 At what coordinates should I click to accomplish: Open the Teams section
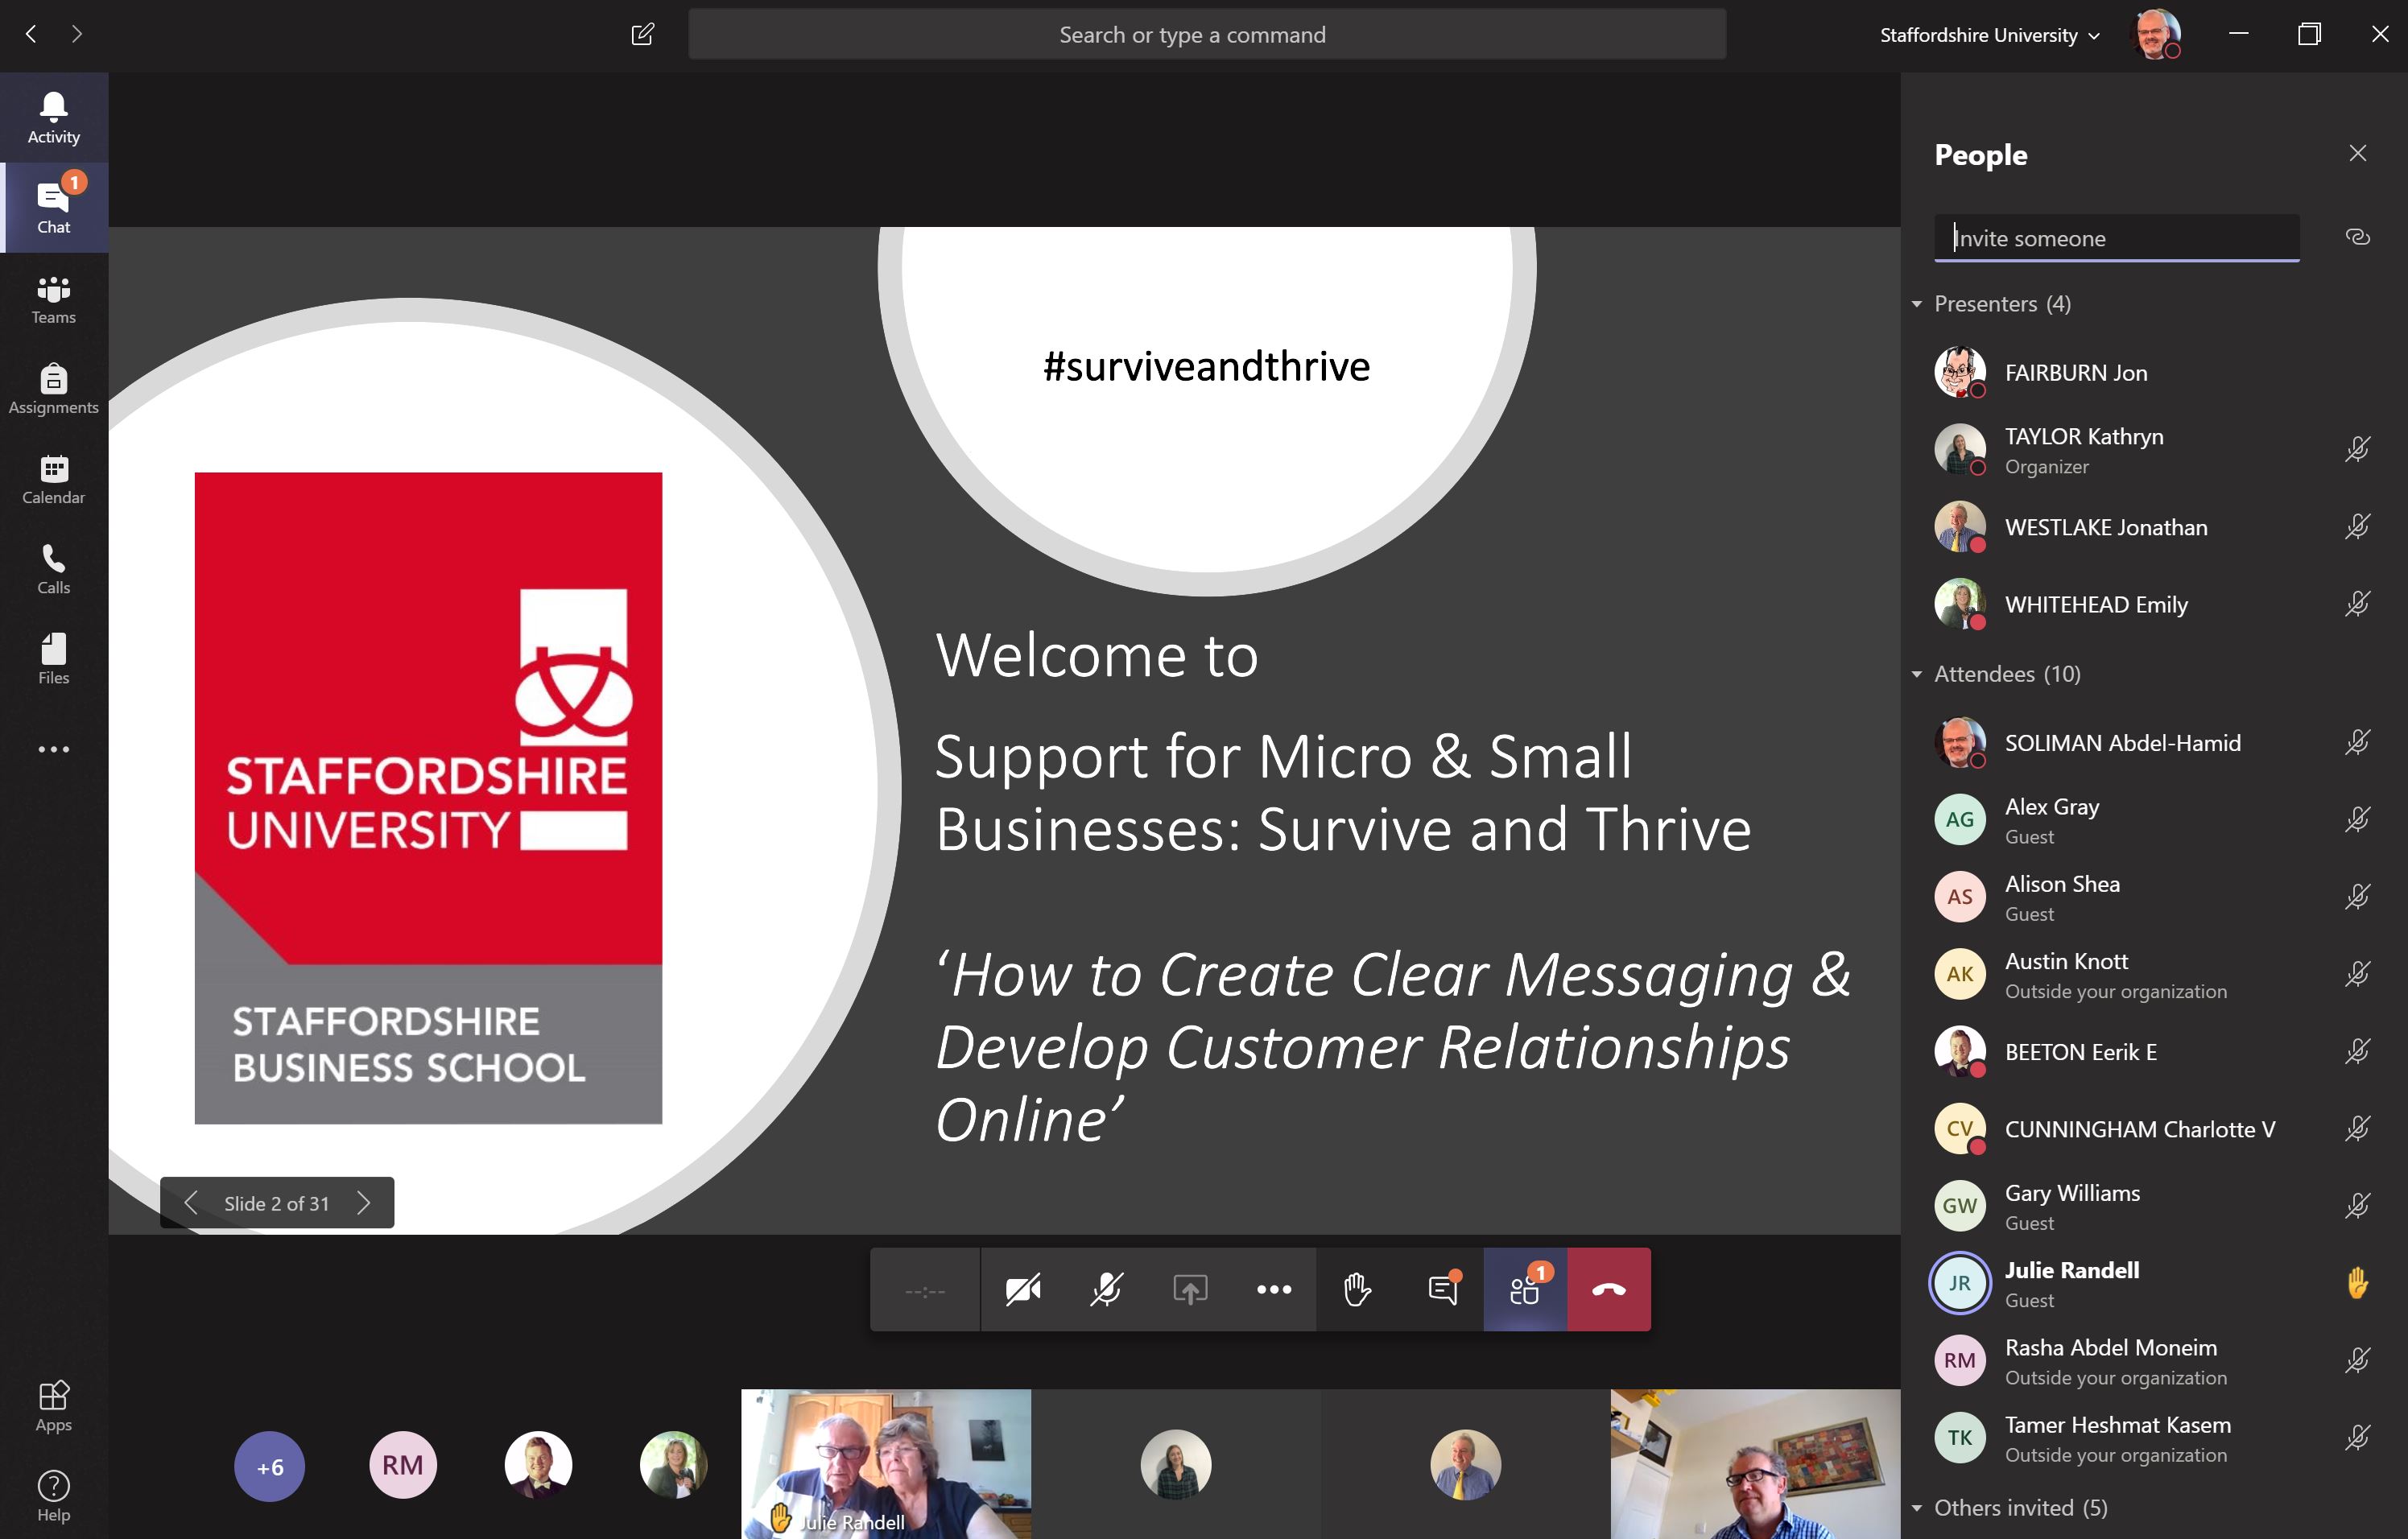[54, 299]
